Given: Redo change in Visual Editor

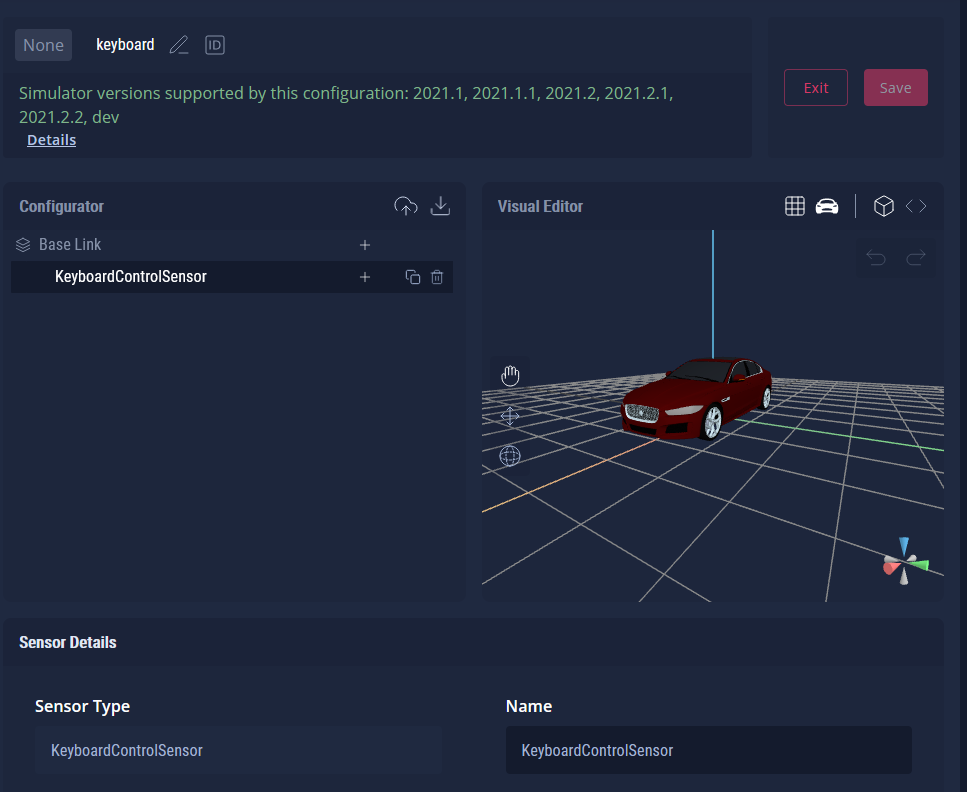Looking at the screenshot, I should (916, 257).
